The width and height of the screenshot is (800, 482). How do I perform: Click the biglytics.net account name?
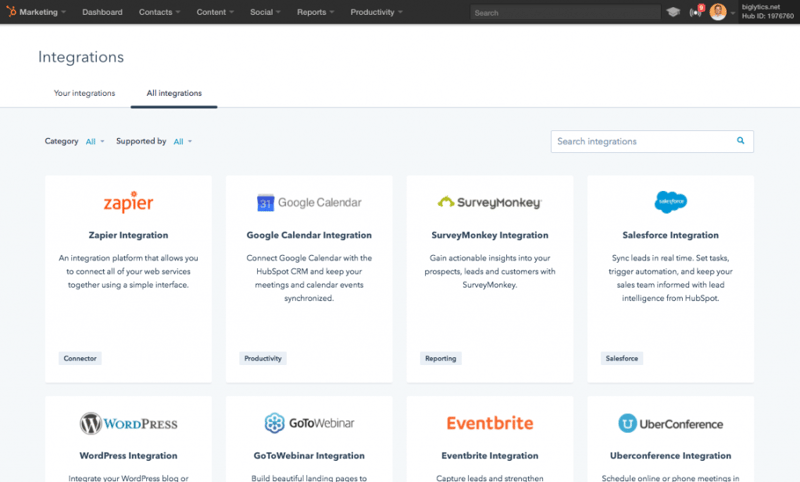pos(761,7)
